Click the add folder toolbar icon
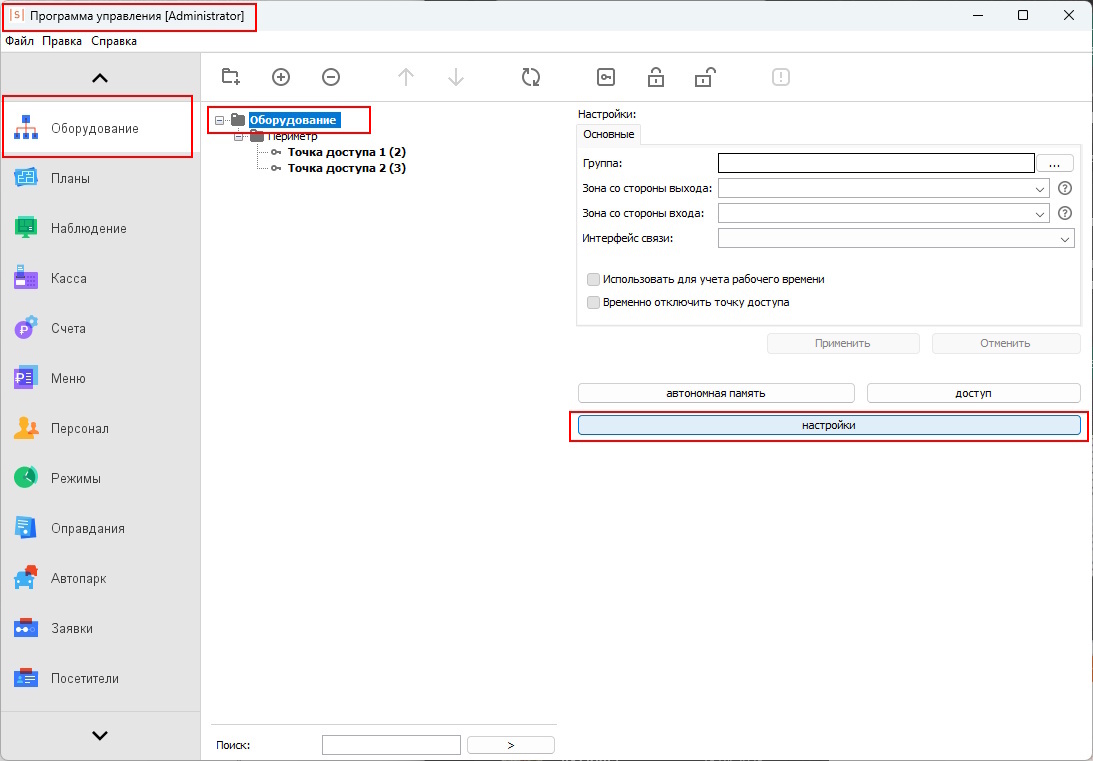The image size is (1093, 761). click(x=231, y=77)
